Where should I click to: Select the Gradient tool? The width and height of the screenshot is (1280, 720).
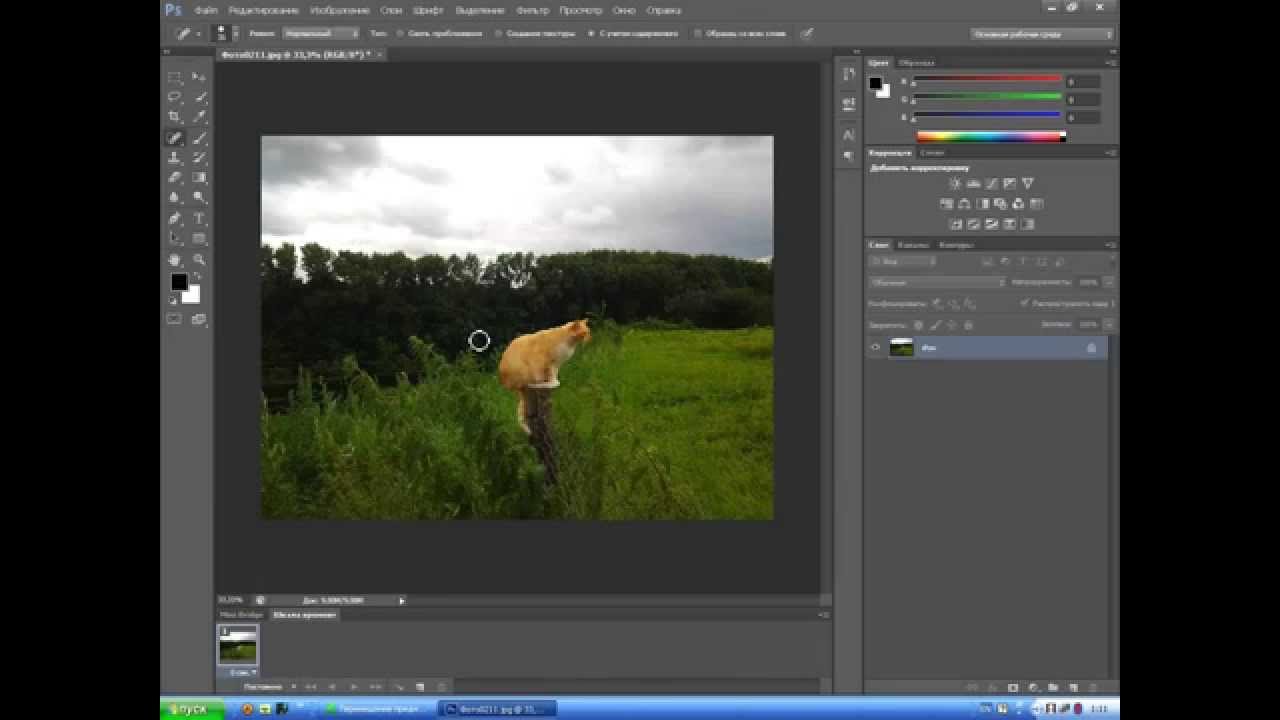pyautogui.click(x=199, y=178)
